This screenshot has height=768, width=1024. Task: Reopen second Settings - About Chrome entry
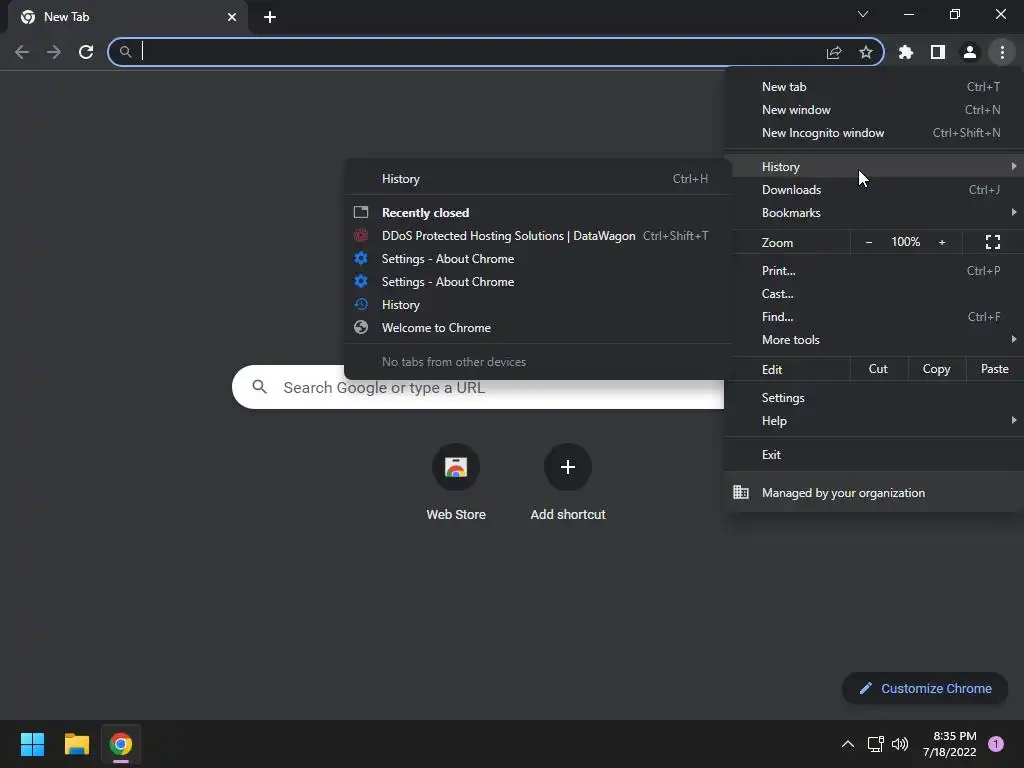[x=536, y=281]
